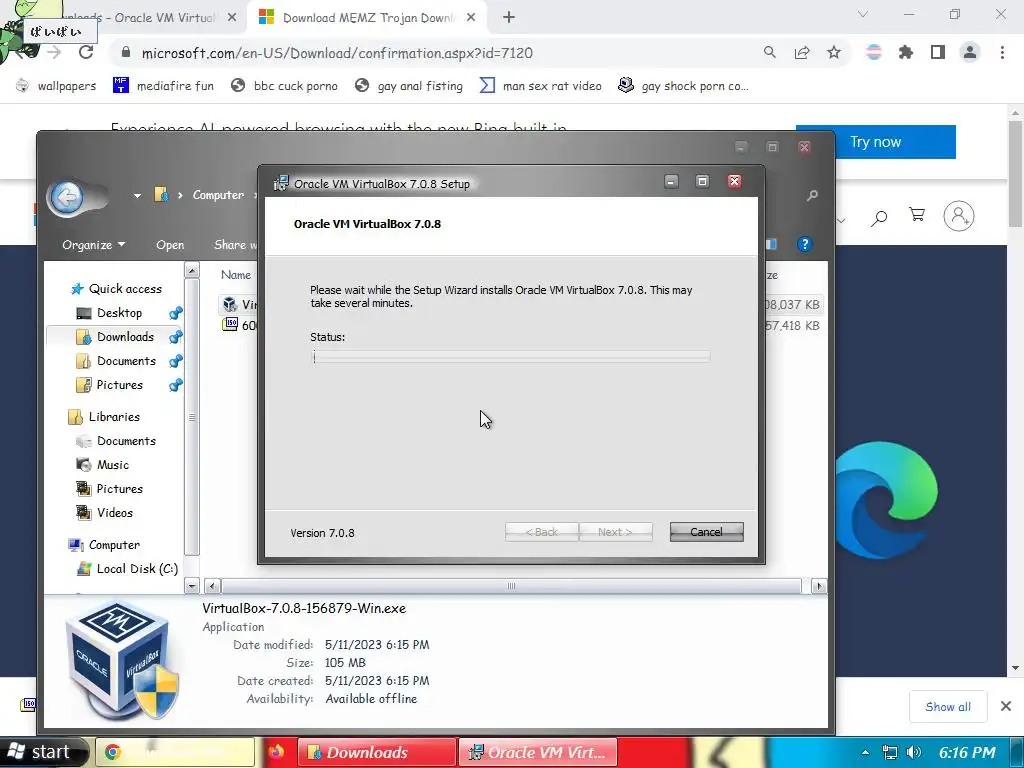Select Documents under Quick access
The height and width of the screenshot is (768, 1024).
coord(116,361)
